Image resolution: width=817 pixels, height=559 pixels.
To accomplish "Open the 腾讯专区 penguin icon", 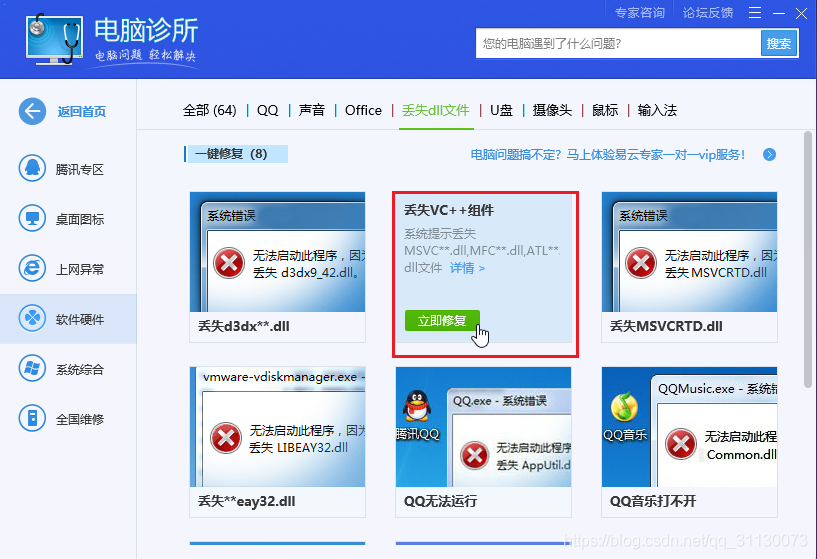I will 32,169.
